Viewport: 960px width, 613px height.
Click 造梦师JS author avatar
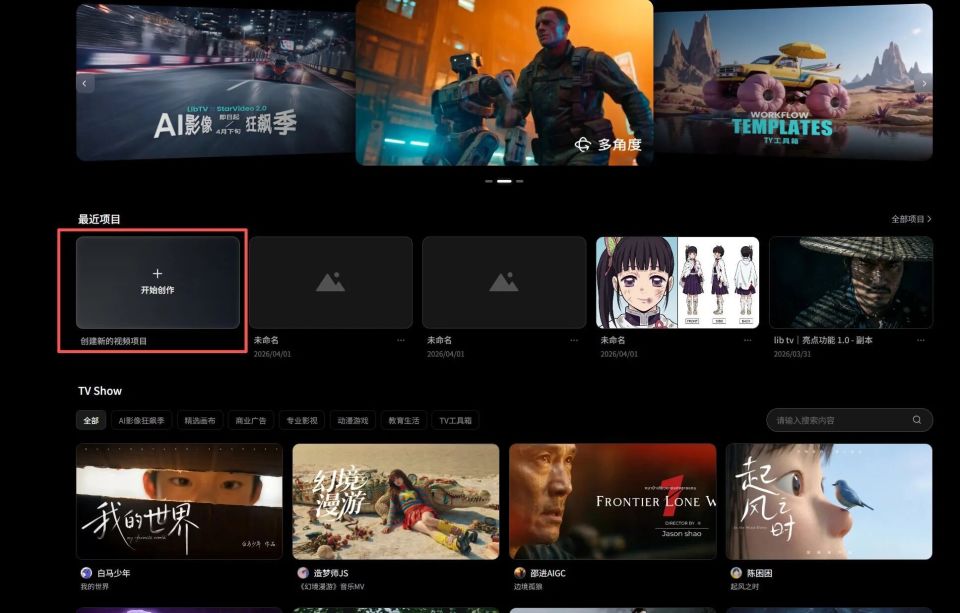303,573
